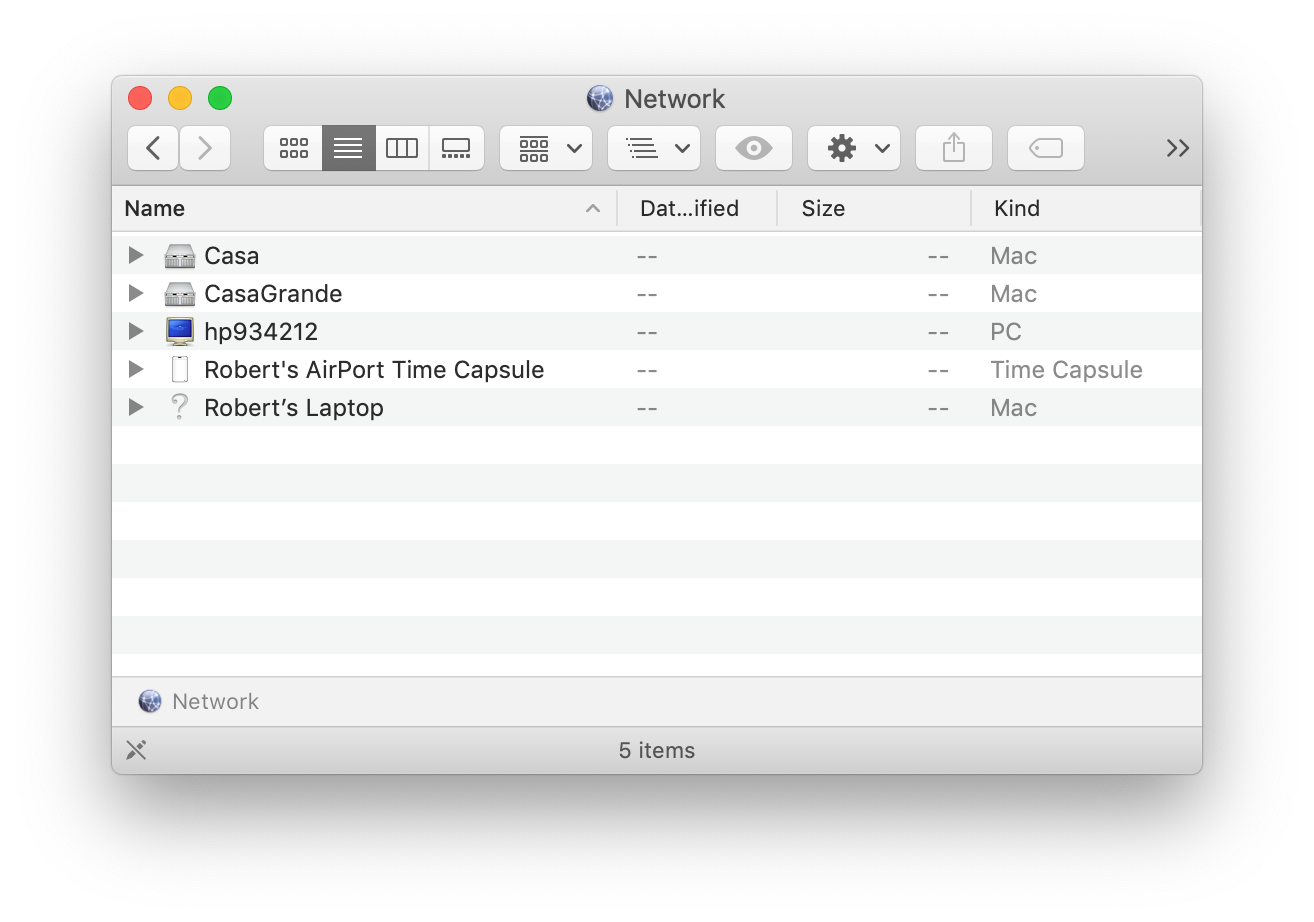This screenshot has width=1314, height=922.
Task: Select the hp934212 row name
Action: pyautogui.click(x=261, y=332)
